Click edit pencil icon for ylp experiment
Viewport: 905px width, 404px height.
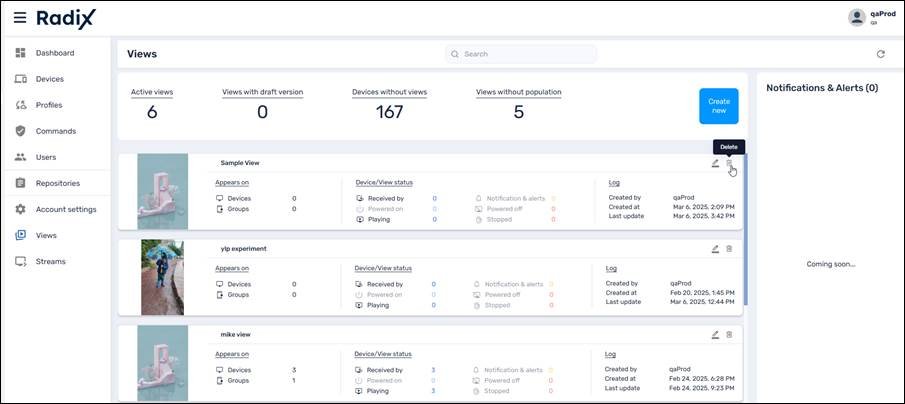click(715, 249)
